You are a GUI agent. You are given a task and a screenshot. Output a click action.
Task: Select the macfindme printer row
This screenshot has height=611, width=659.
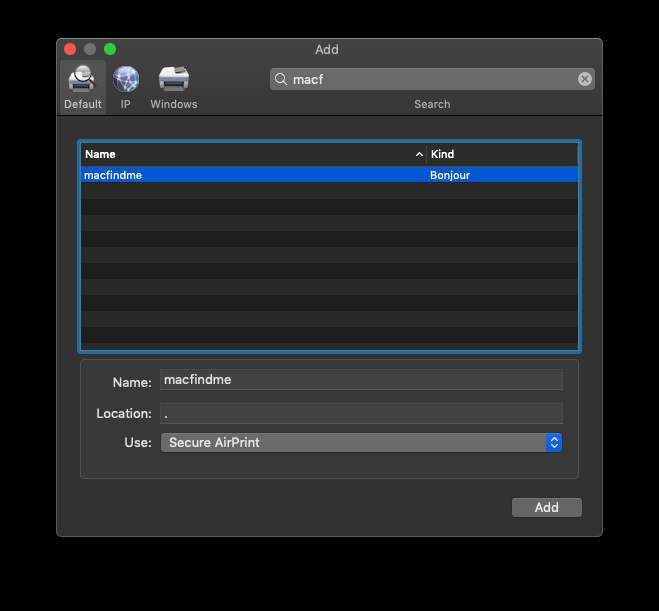(x=330, y=175)
